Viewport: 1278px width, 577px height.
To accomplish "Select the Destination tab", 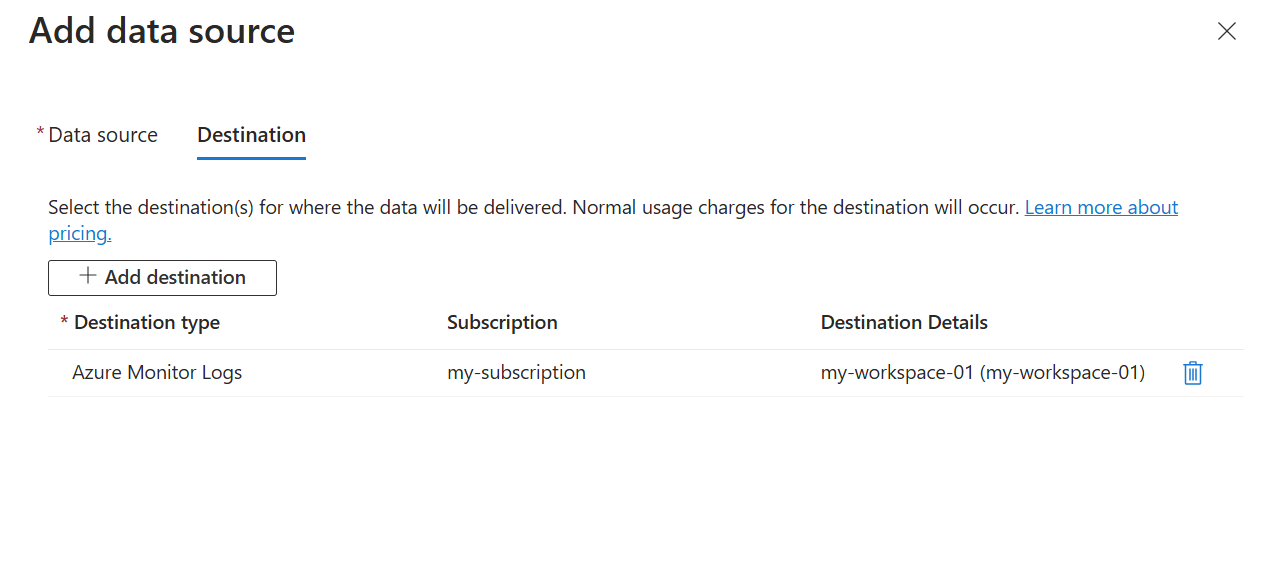I will 252,135.
